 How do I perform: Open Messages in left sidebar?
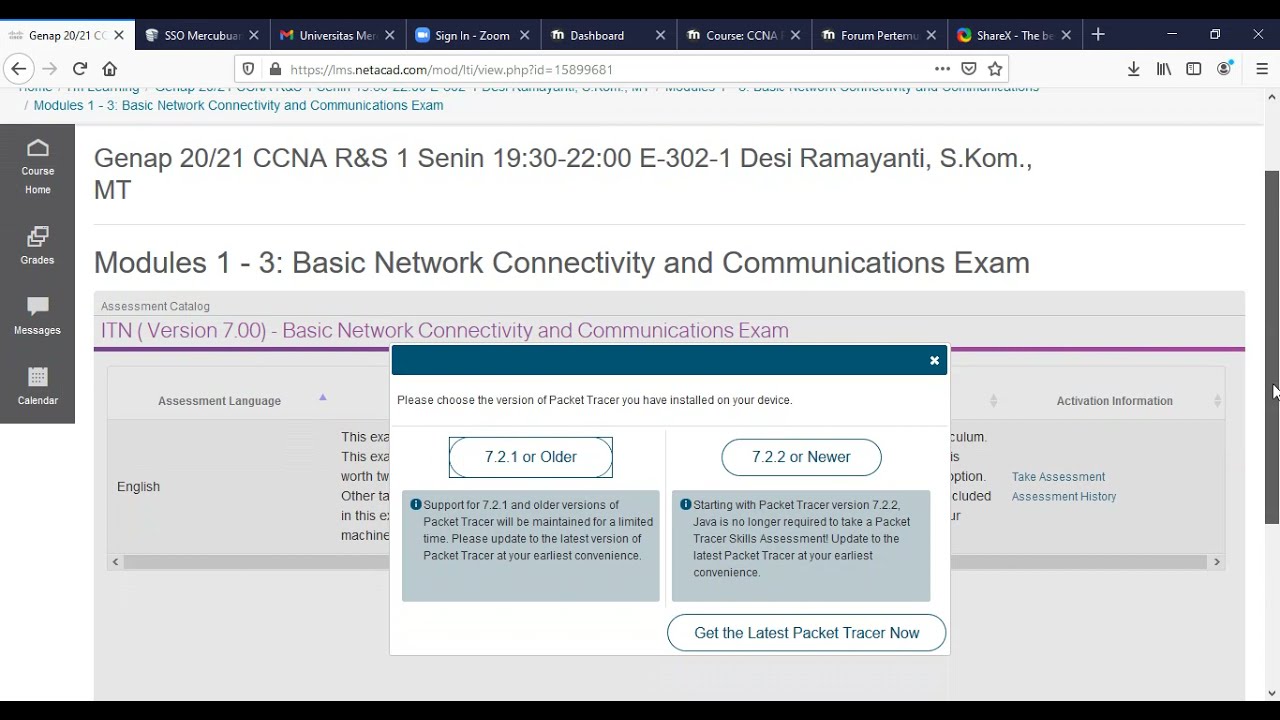coord(37,315)
